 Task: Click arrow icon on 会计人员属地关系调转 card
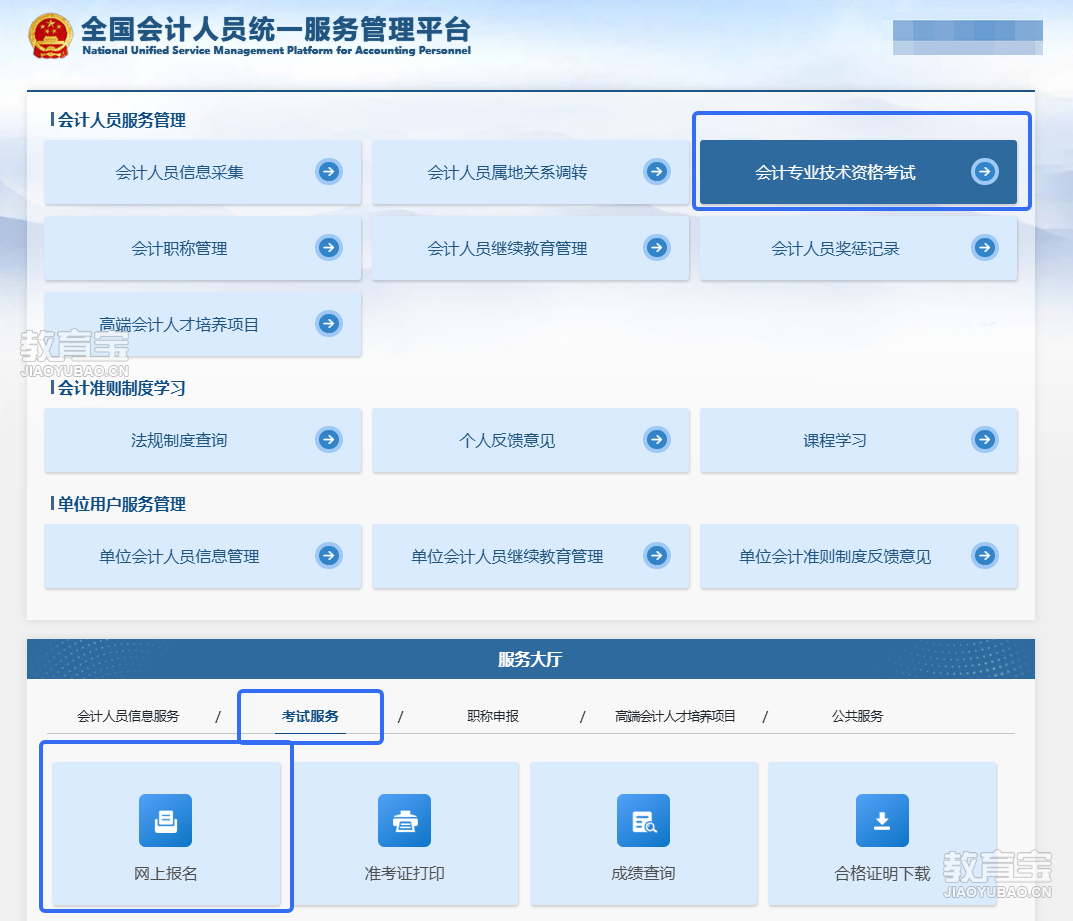(657, 171)
